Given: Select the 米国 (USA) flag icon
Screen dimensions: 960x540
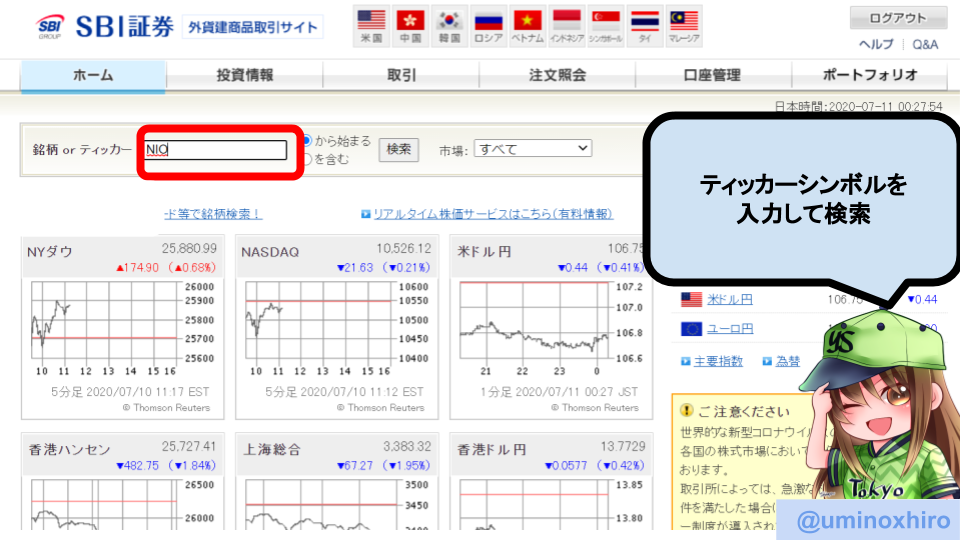Looking at the screenshot, I should [x=371, y=26].
